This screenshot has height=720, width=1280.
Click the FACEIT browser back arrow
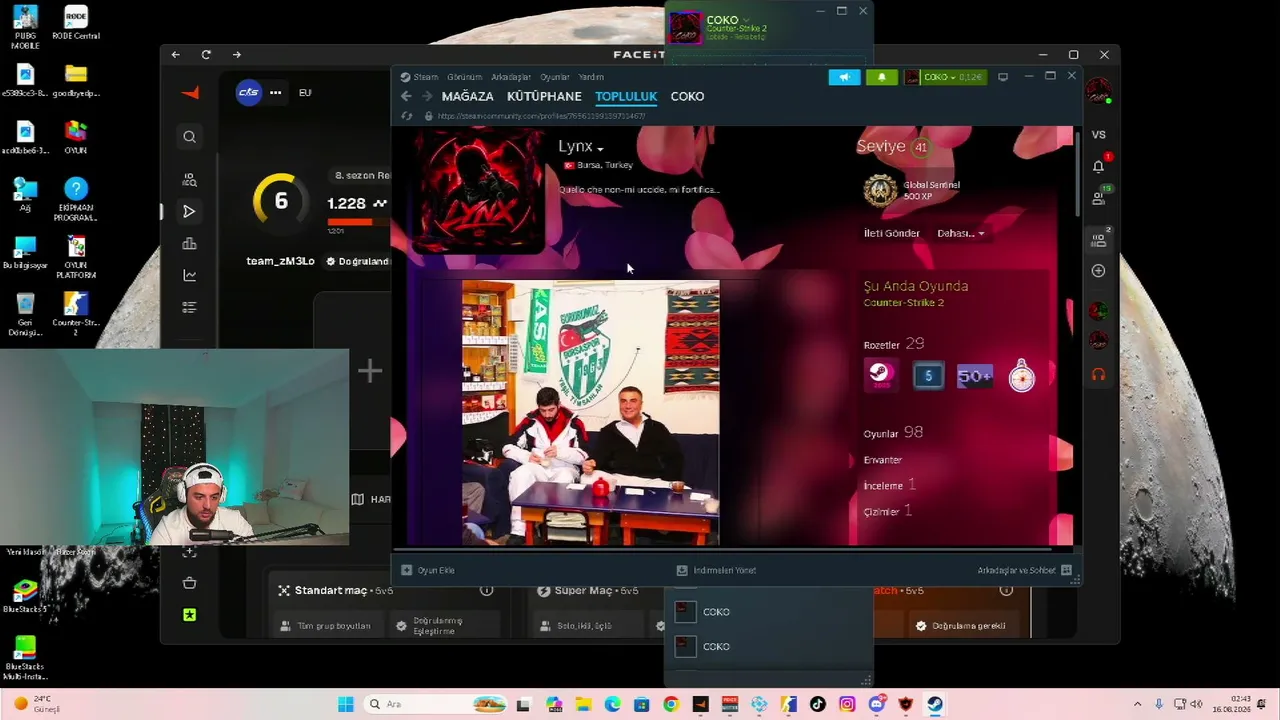click(176, 55)
